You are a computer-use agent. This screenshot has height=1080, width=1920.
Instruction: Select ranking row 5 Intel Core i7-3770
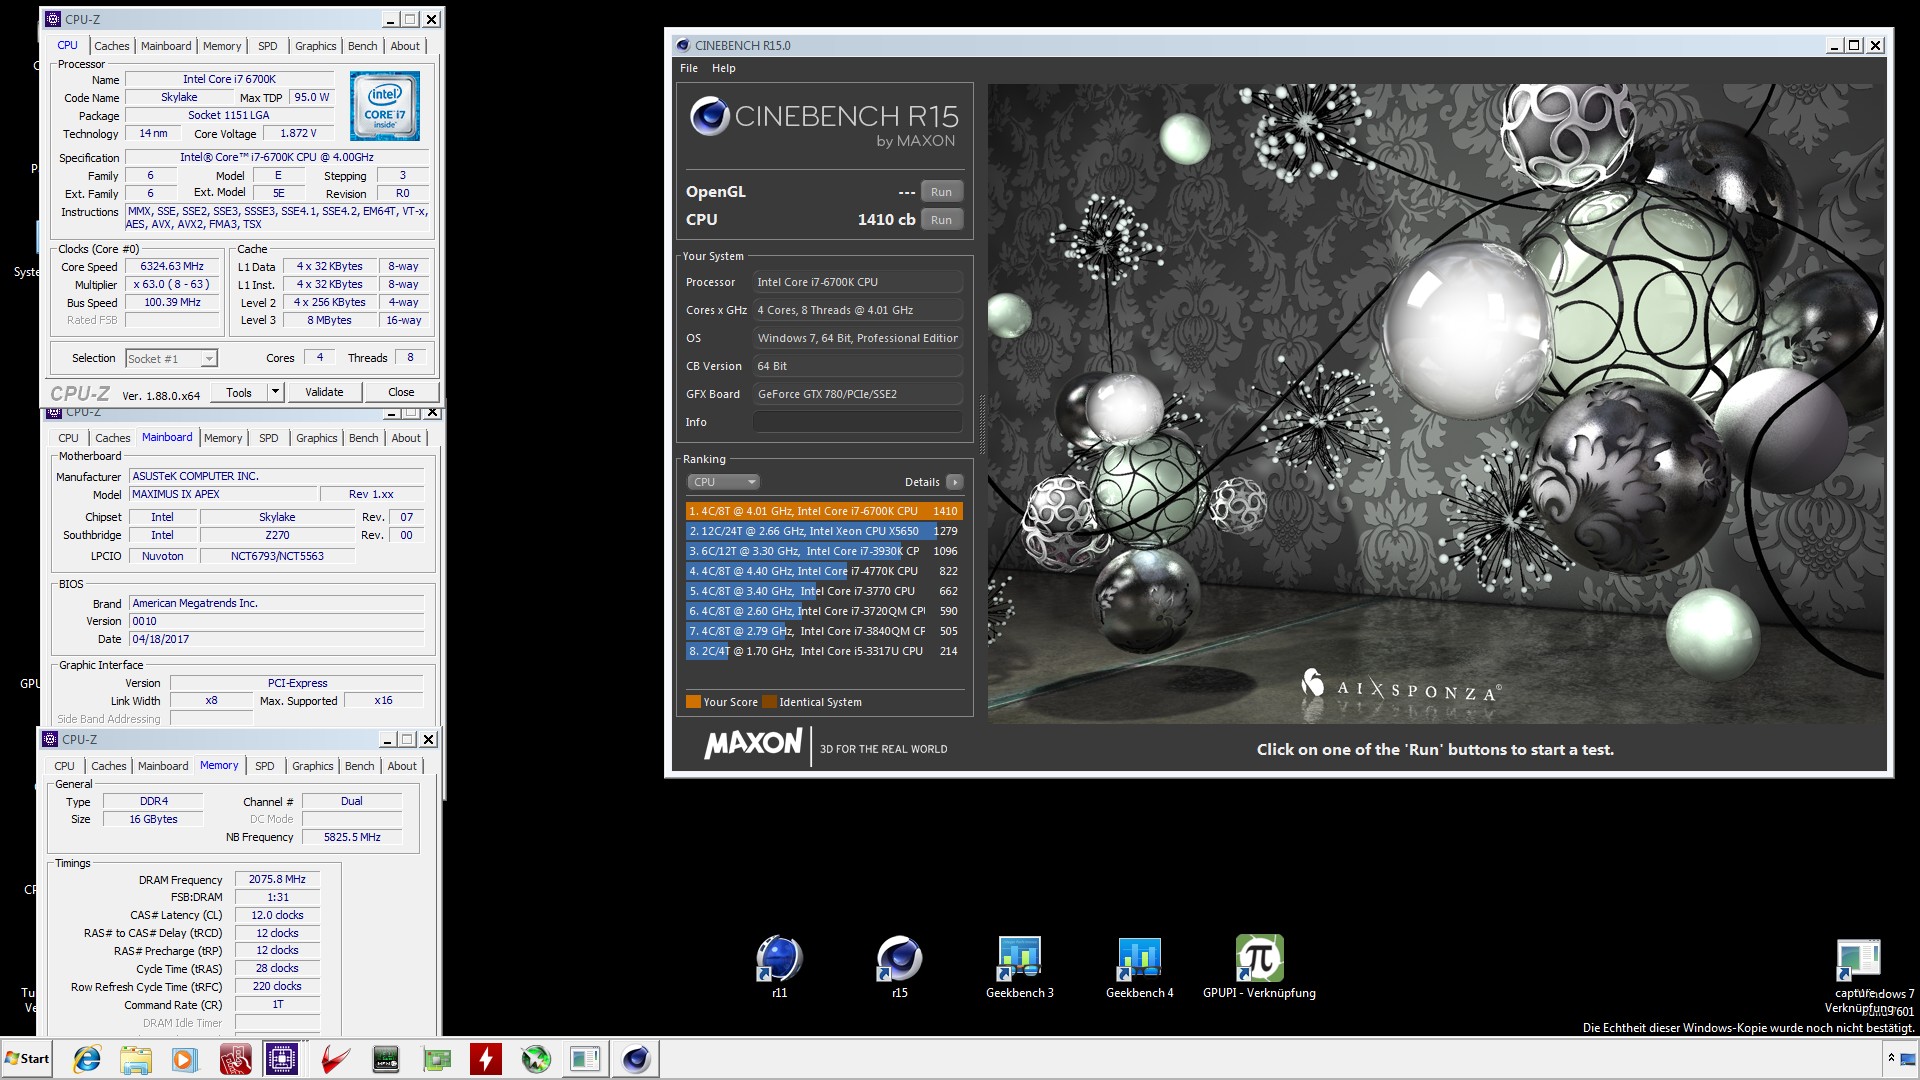click(x=824, y=591)
